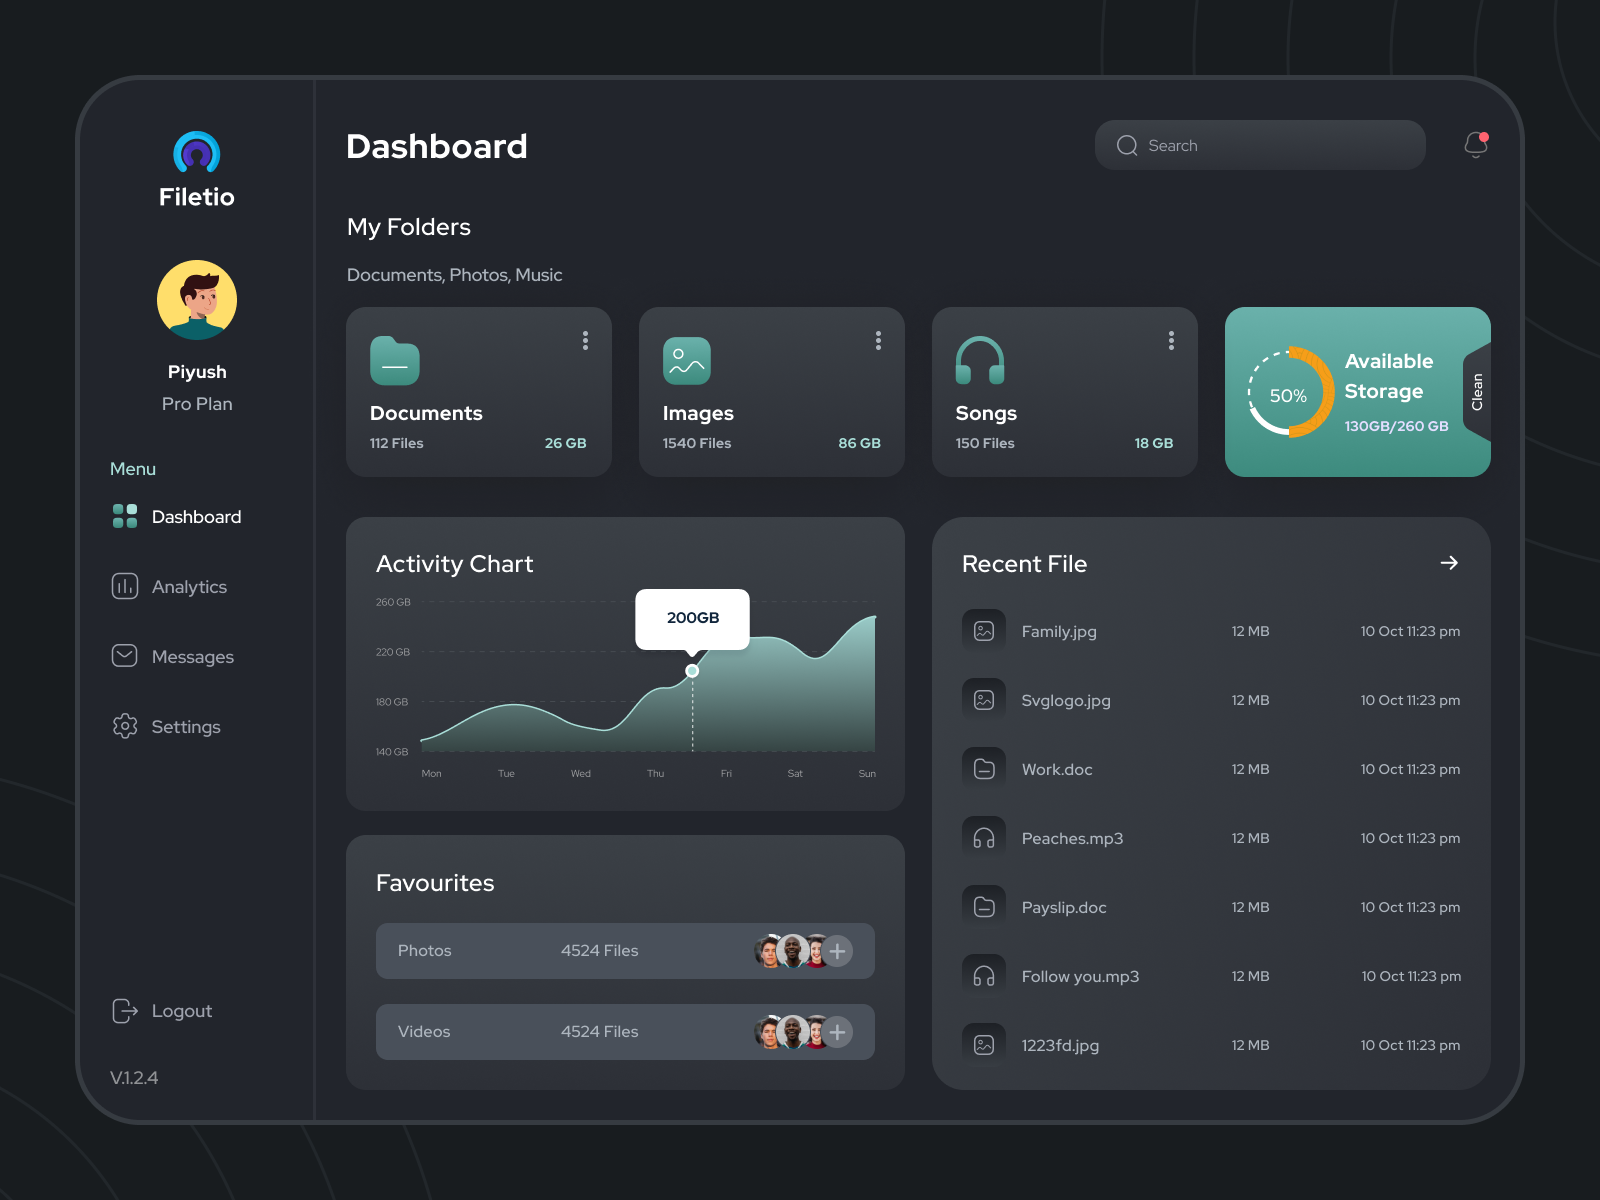1600x1200 pixels.
Task: Click the image icon beside 1223fd.jpg
Action: (x=984, y=1045)
